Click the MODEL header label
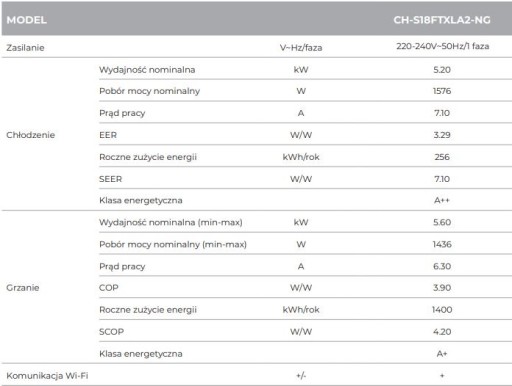 coord(26,20)
